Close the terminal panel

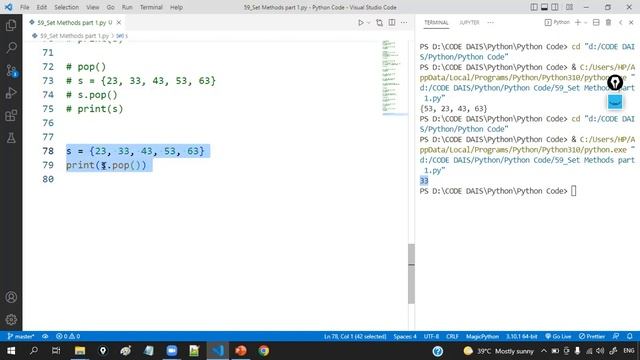coord(631,22)
